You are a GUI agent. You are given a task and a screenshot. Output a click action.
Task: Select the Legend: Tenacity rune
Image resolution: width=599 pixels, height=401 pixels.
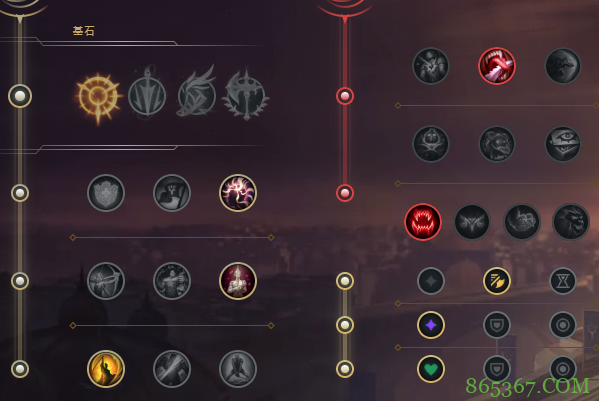(x=172, y=281)
